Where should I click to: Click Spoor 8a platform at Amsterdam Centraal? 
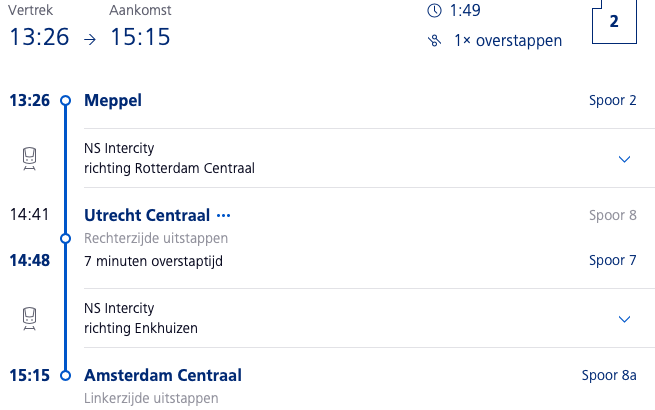609,375
